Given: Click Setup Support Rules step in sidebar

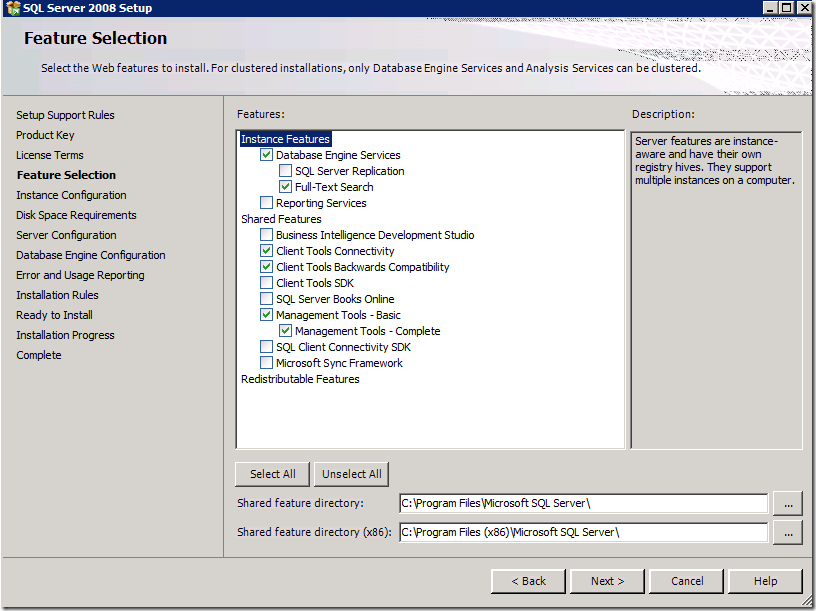Looking at the screenshot, I should tap(65, 115).
